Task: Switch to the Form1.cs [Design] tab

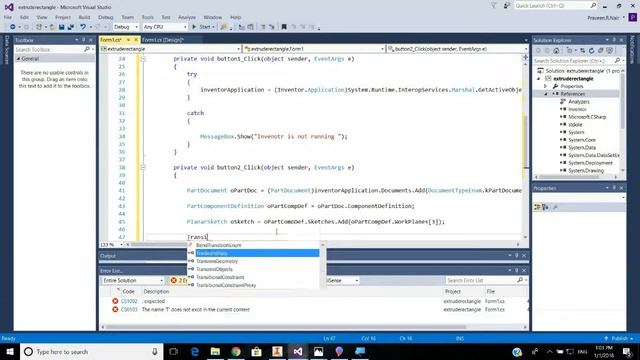Action: [x=163, y=40]
